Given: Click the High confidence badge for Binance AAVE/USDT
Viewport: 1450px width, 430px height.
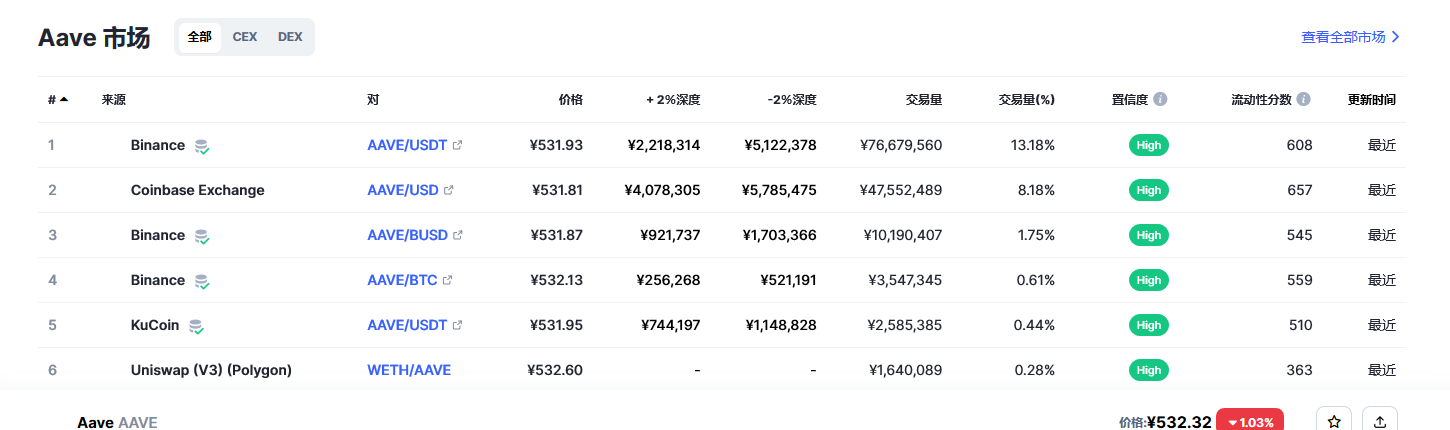Looking at the screenshot, I should (x=1148, y=145).
